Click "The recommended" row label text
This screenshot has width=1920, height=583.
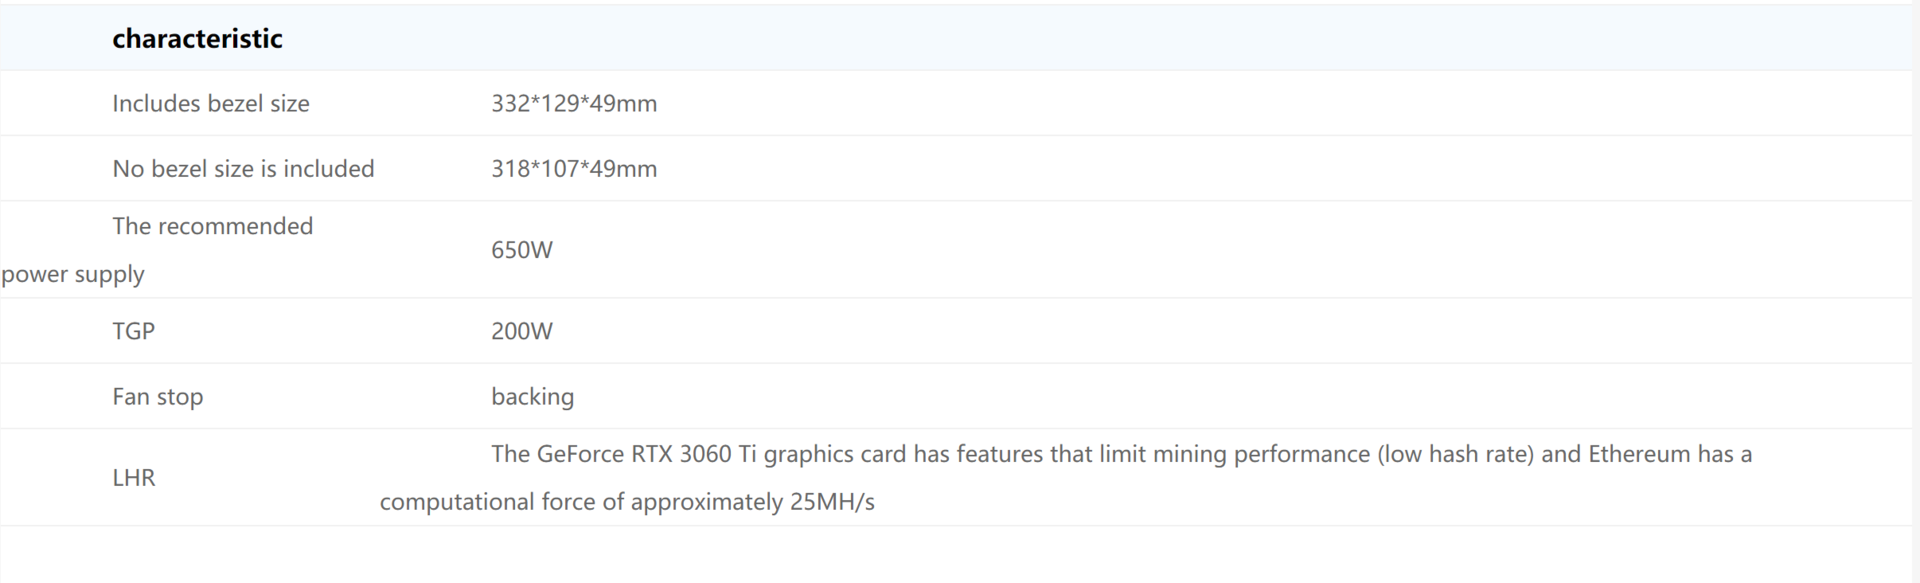pos(212,226)
